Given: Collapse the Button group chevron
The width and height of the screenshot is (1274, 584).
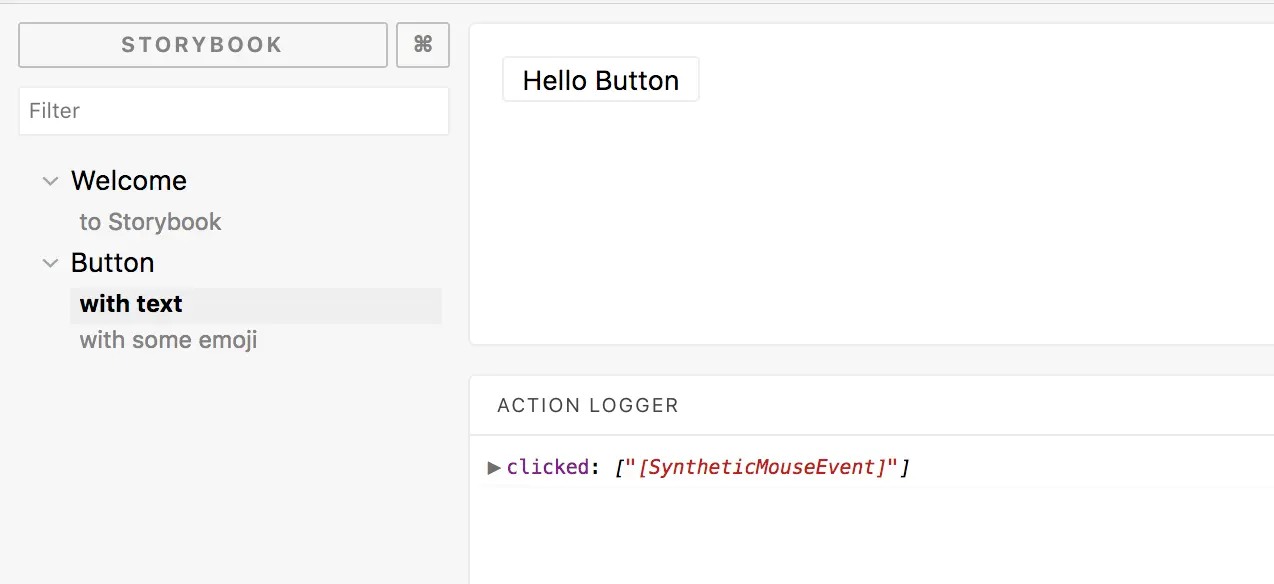Looking at the screenshot, I should point(50,263).
